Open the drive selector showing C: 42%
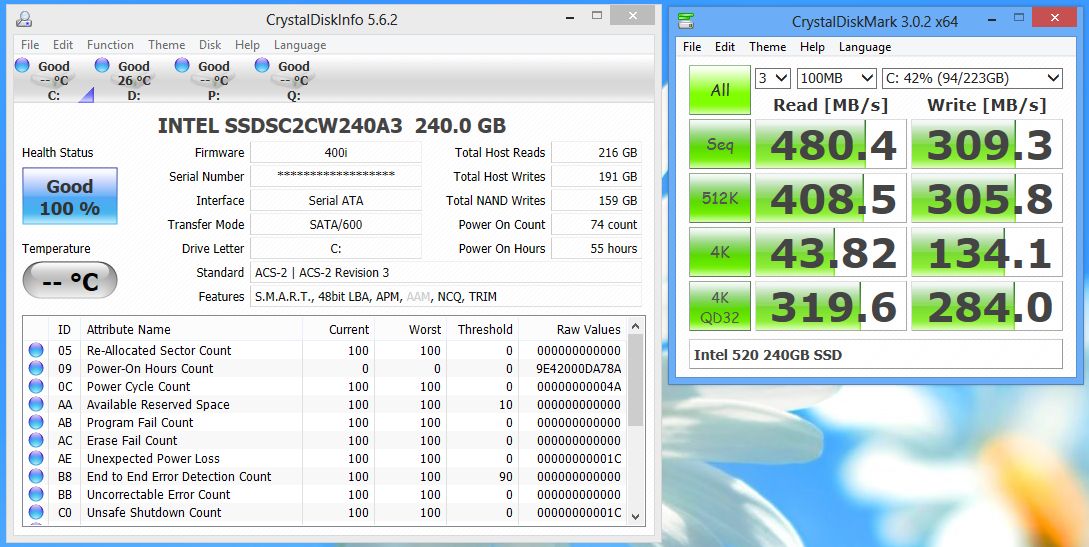The width and height of the screenshot is (1089, 547). (972, 78)
